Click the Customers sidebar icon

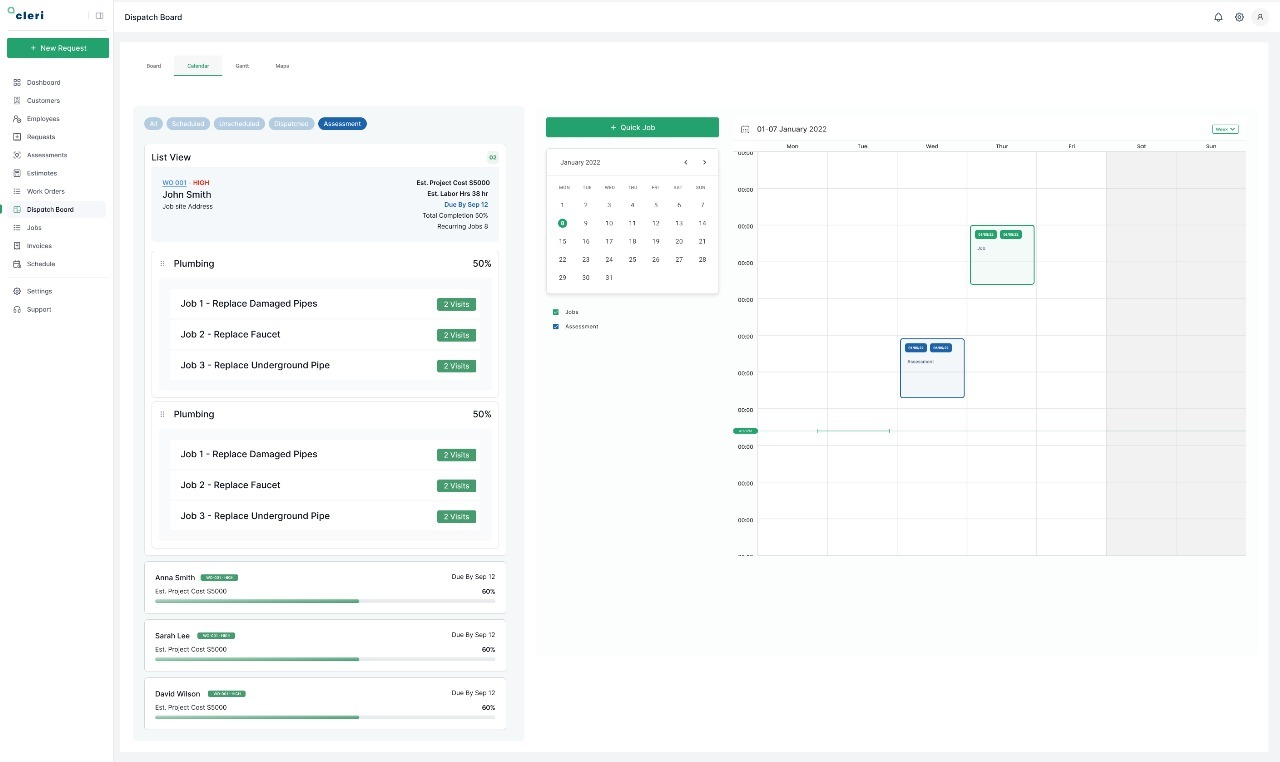coord(17,100)
